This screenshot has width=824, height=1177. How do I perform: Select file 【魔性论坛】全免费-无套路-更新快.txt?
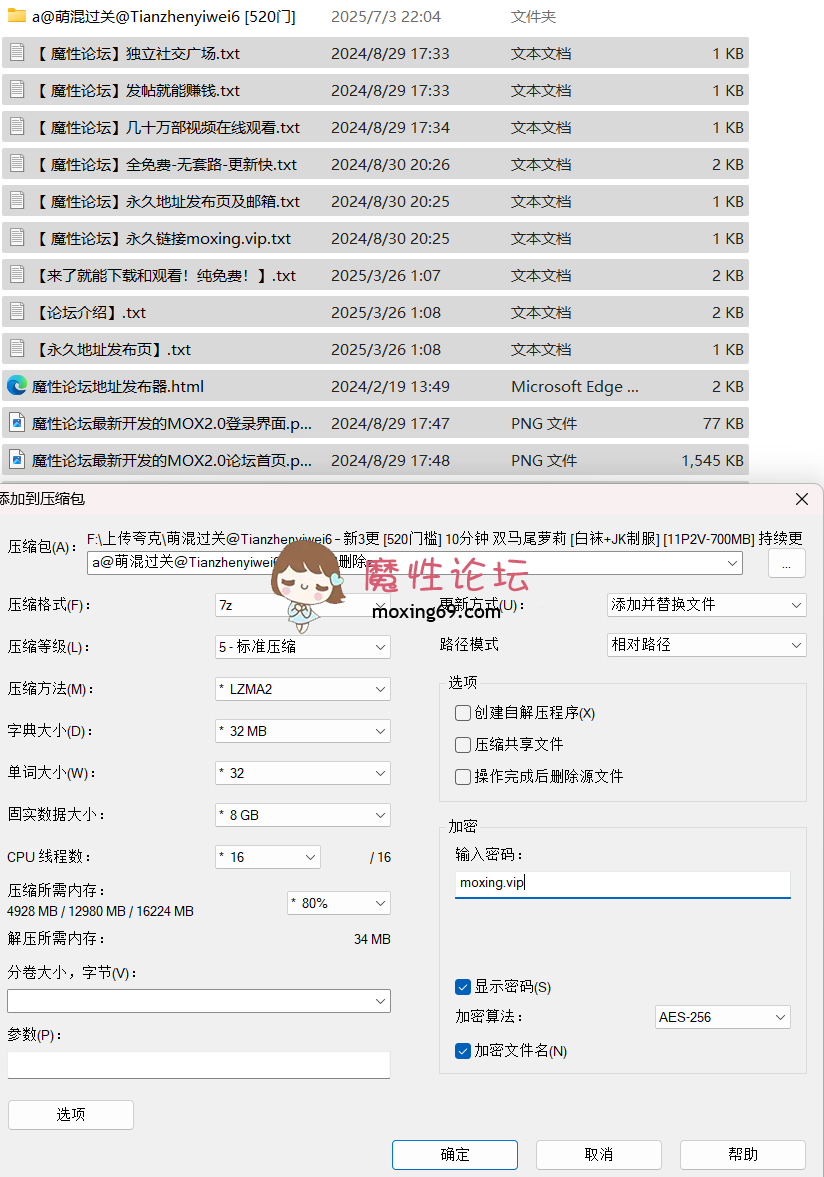(x=375, y=164)
